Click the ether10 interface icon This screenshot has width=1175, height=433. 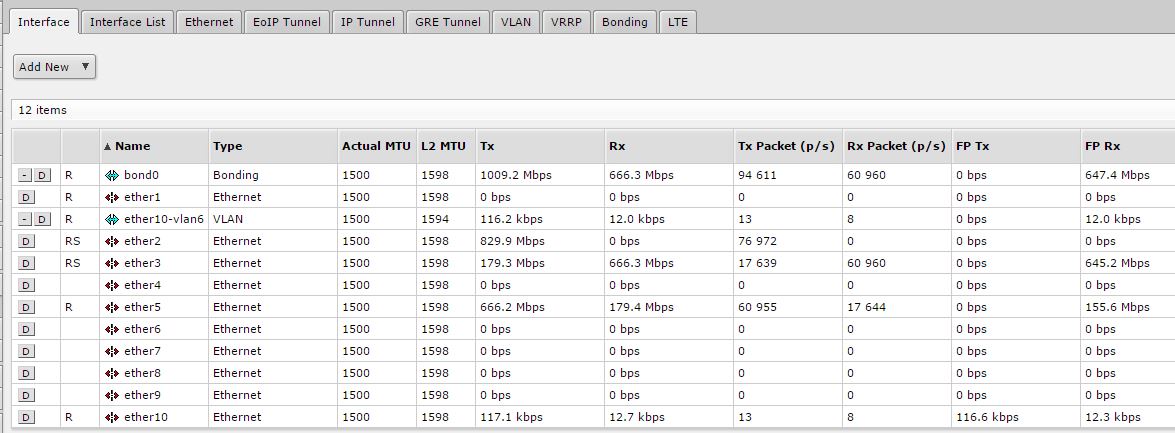click(x=112, y=417)
